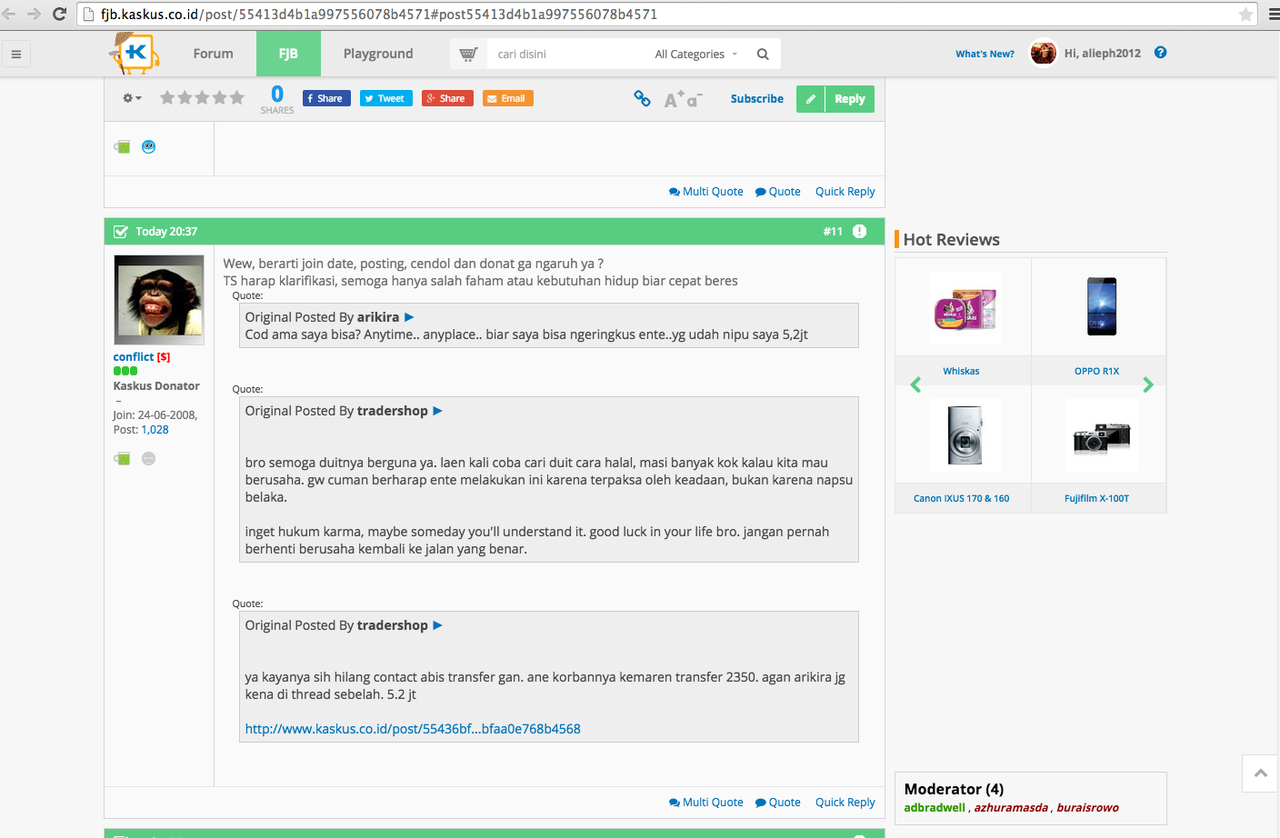Show previous Hot Reviews with left arrow
1280x838 pixels.
[x=915, y=385]
